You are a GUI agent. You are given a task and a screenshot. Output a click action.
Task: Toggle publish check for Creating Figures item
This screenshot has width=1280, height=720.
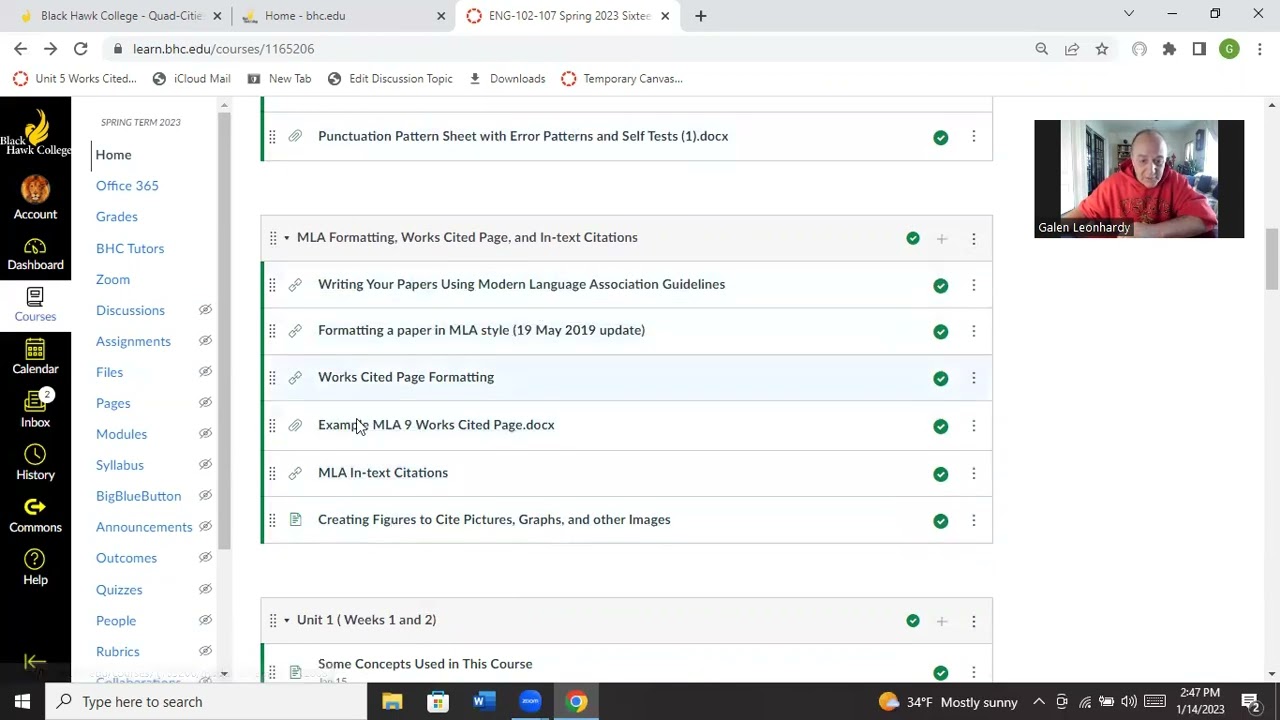(941, 521)
